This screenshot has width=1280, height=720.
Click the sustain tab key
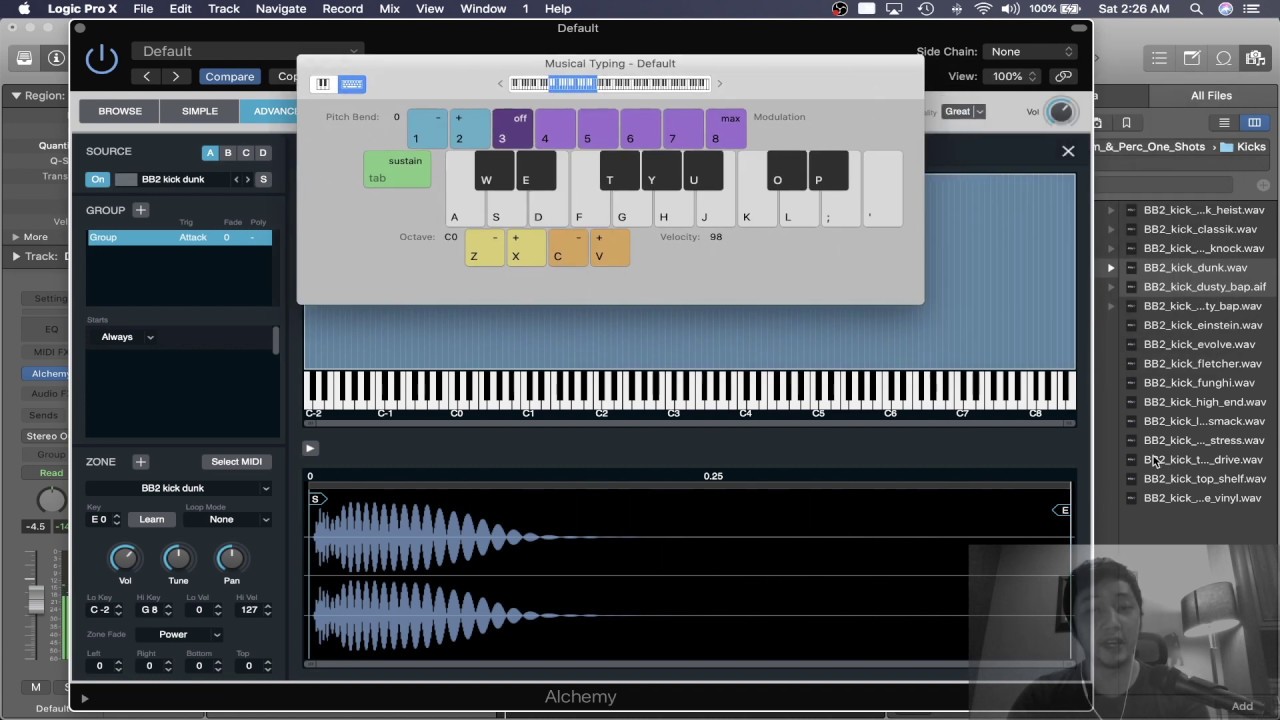(x=397, y=170)
